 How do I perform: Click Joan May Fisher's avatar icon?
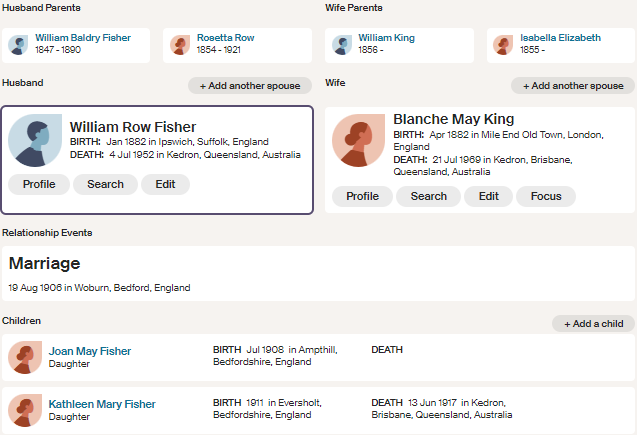(24, 357)
